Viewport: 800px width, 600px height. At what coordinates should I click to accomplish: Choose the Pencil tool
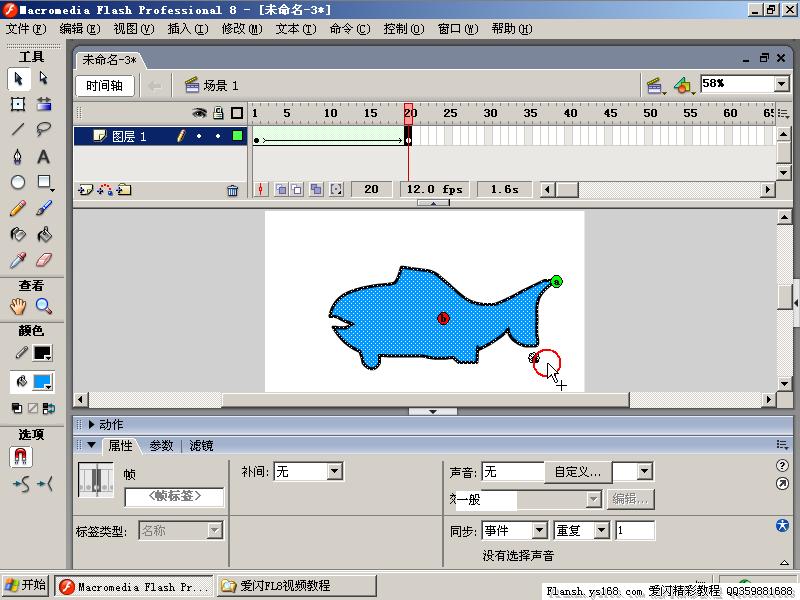point(18,208)
